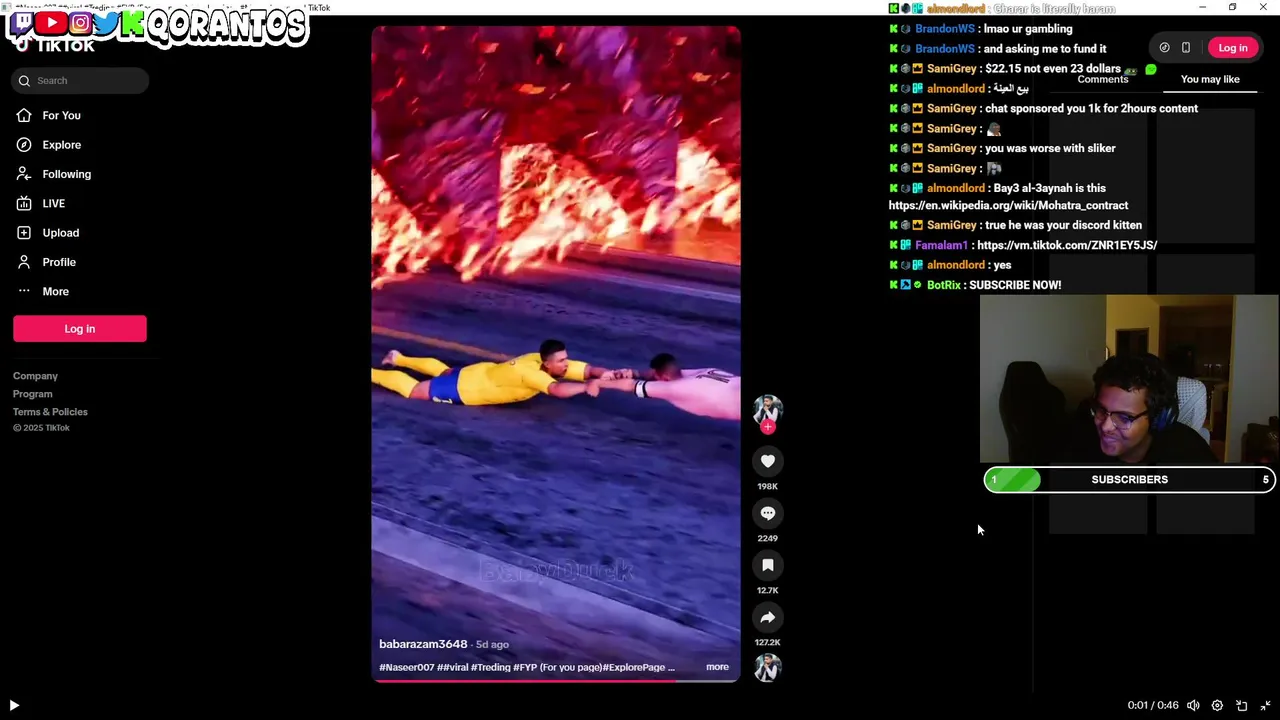Click the Profile person icon
The width and height of the screenshot is (1280, 720).
[24, 262]
